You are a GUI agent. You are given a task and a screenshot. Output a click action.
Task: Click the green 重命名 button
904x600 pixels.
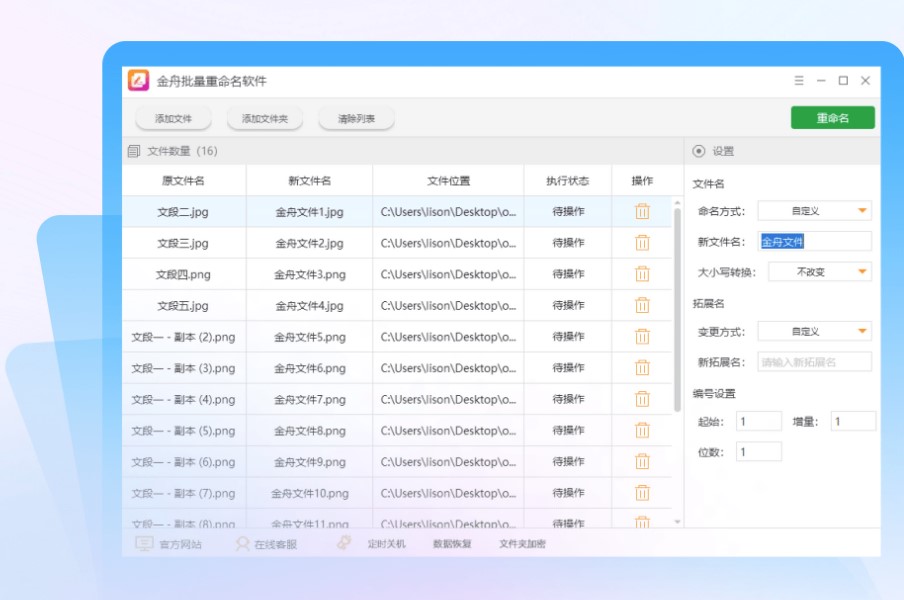point(833,118)
